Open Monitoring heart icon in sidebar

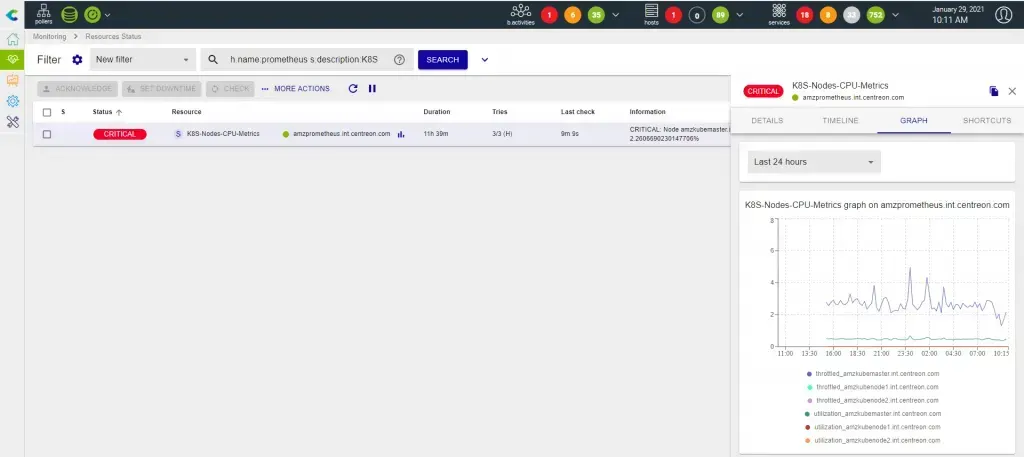click(x=12, y=59)
